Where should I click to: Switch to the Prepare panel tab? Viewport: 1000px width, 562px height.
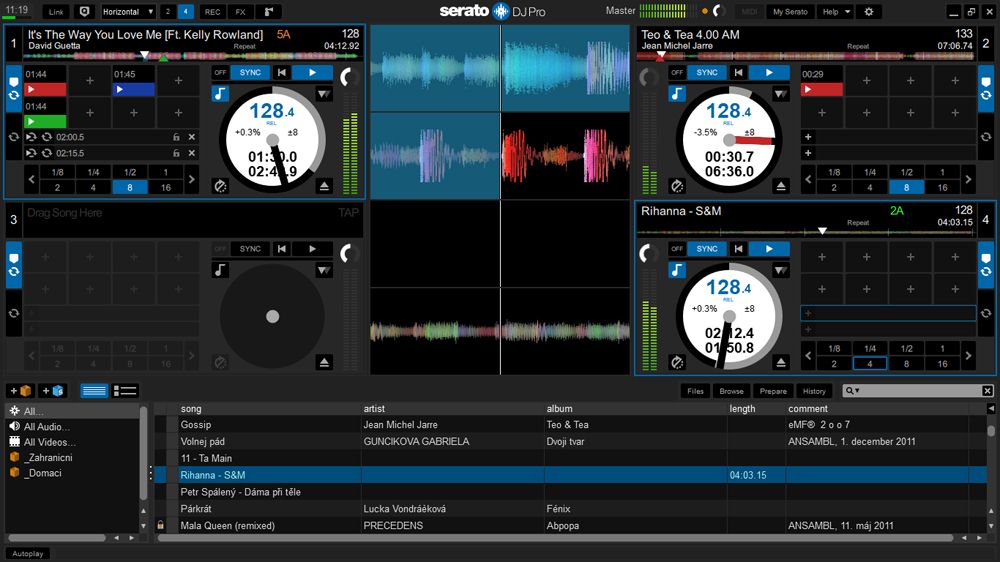[x=773, y=391]
